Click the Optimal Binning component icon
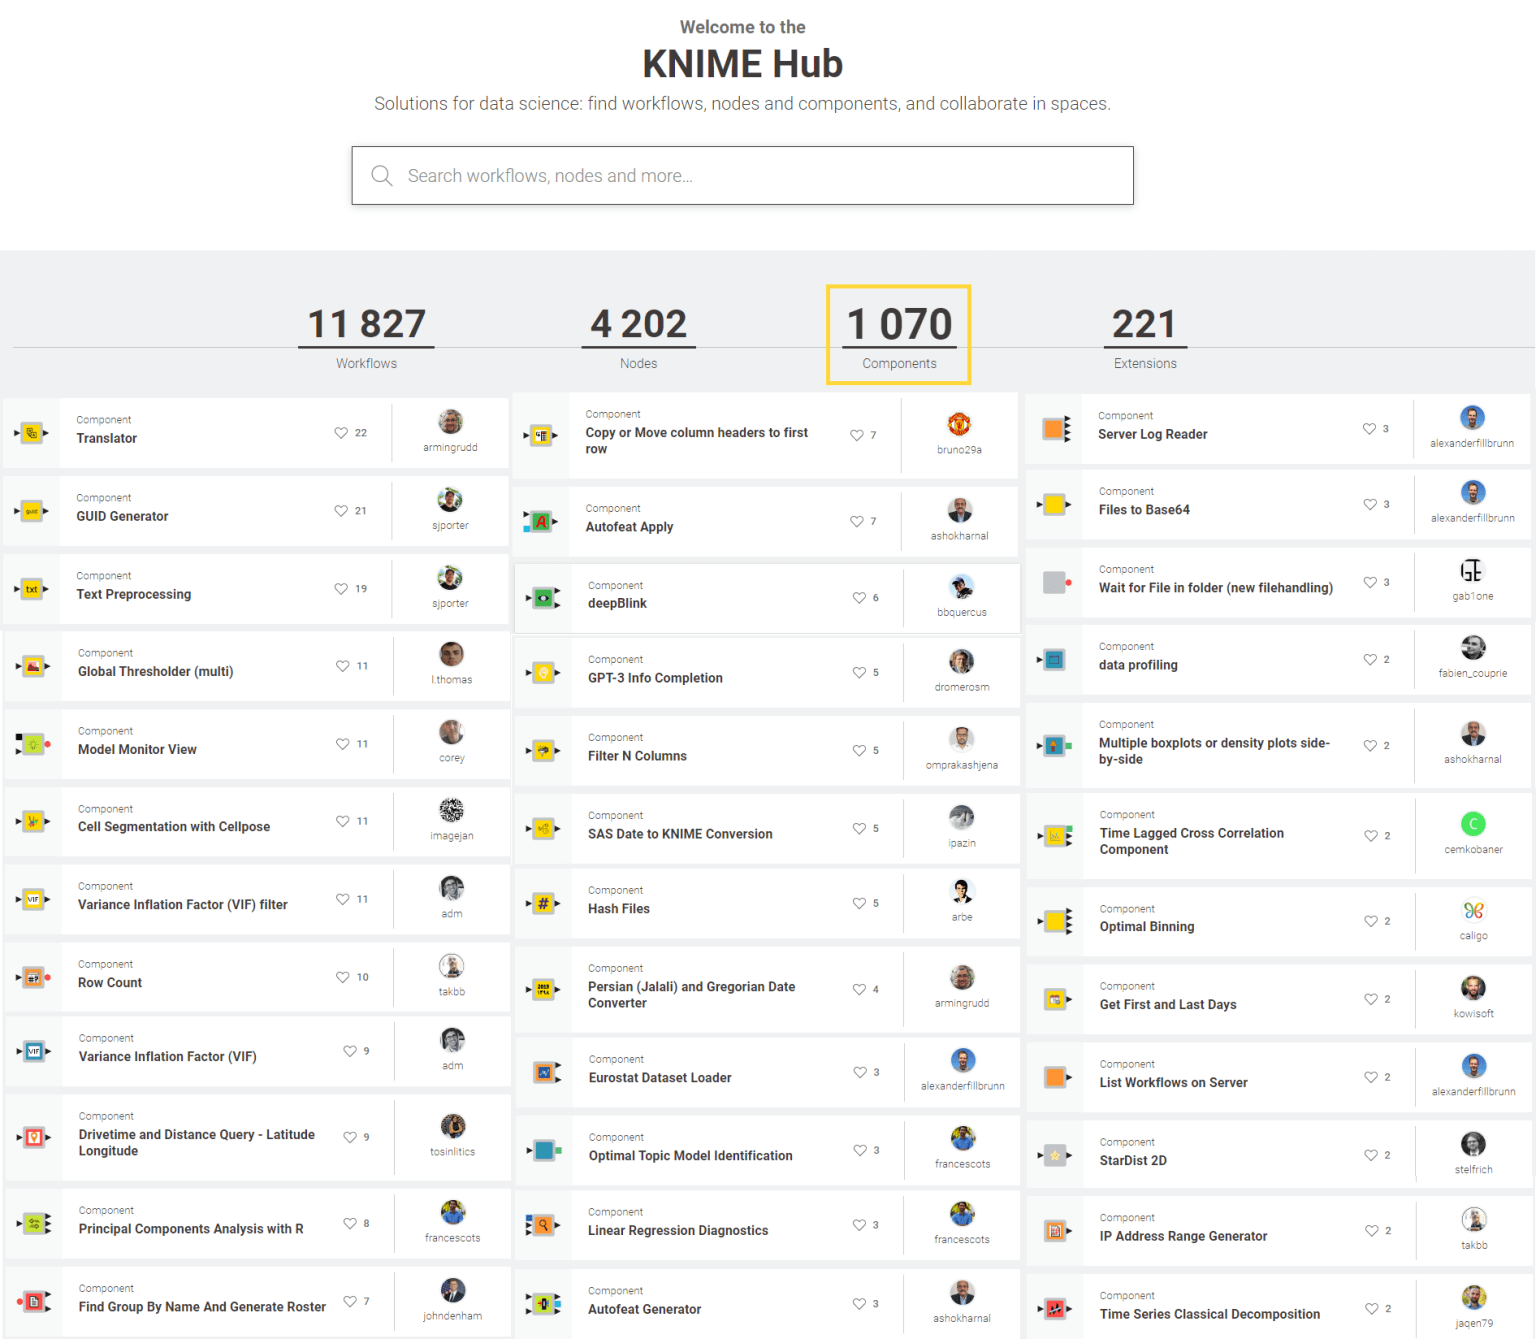The height and width of the screenshot is (1339, 1536). point(1056,921)
